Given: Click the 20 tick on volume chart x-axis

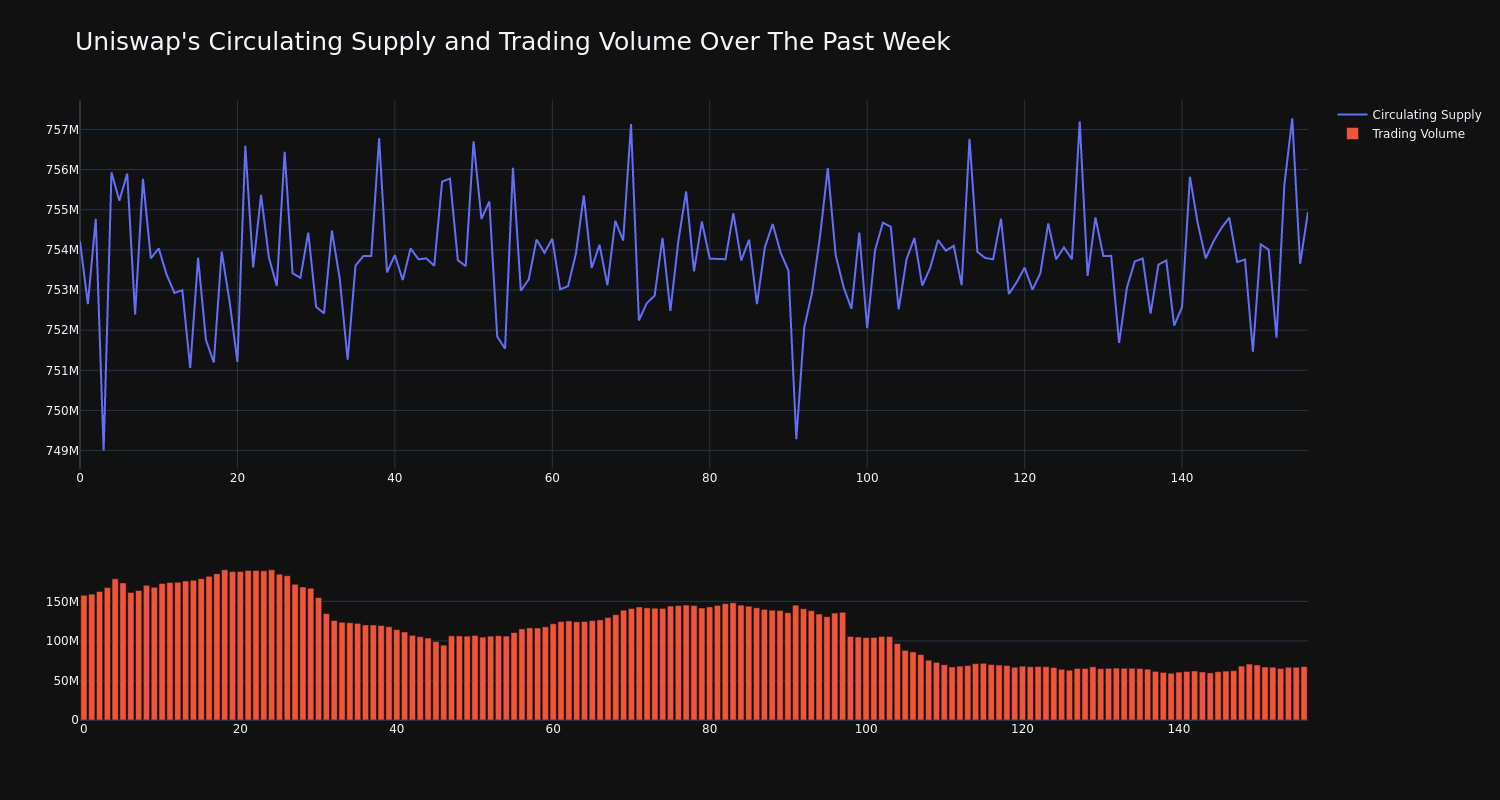Looking at the screenshot, I should [x=240, y=729].
